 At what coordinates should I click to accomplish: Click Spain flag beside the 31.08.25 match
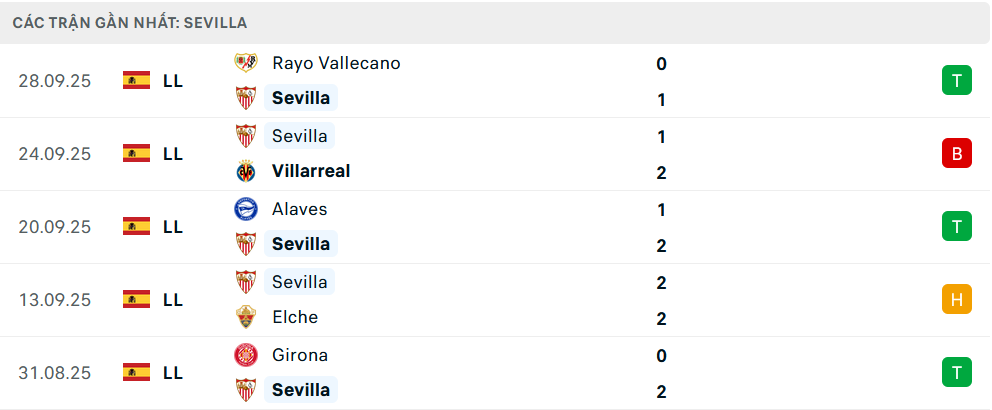[136, 372]
